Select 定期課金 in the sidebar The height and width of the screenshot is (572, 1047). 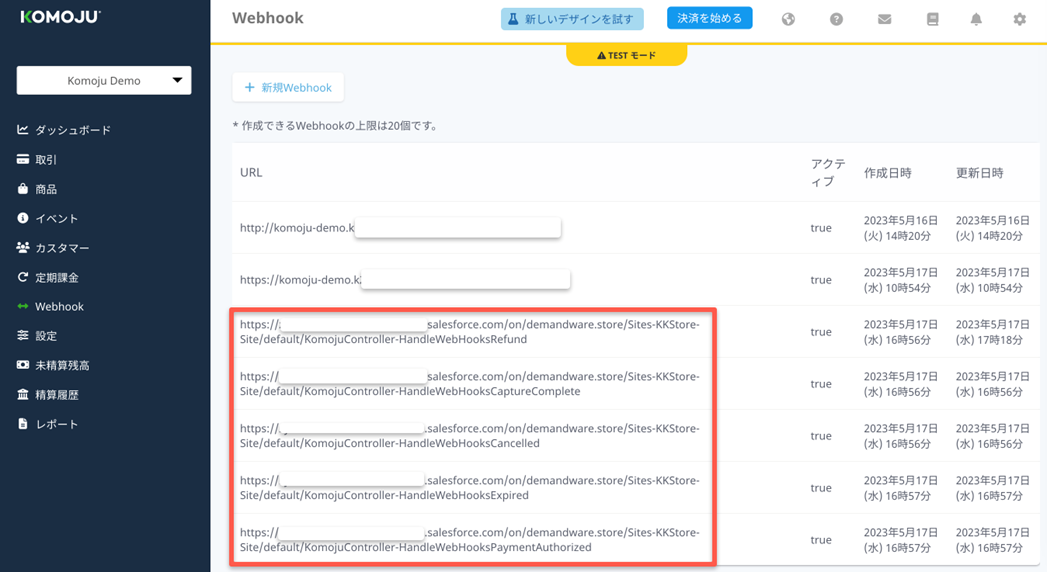coord(56,277)
